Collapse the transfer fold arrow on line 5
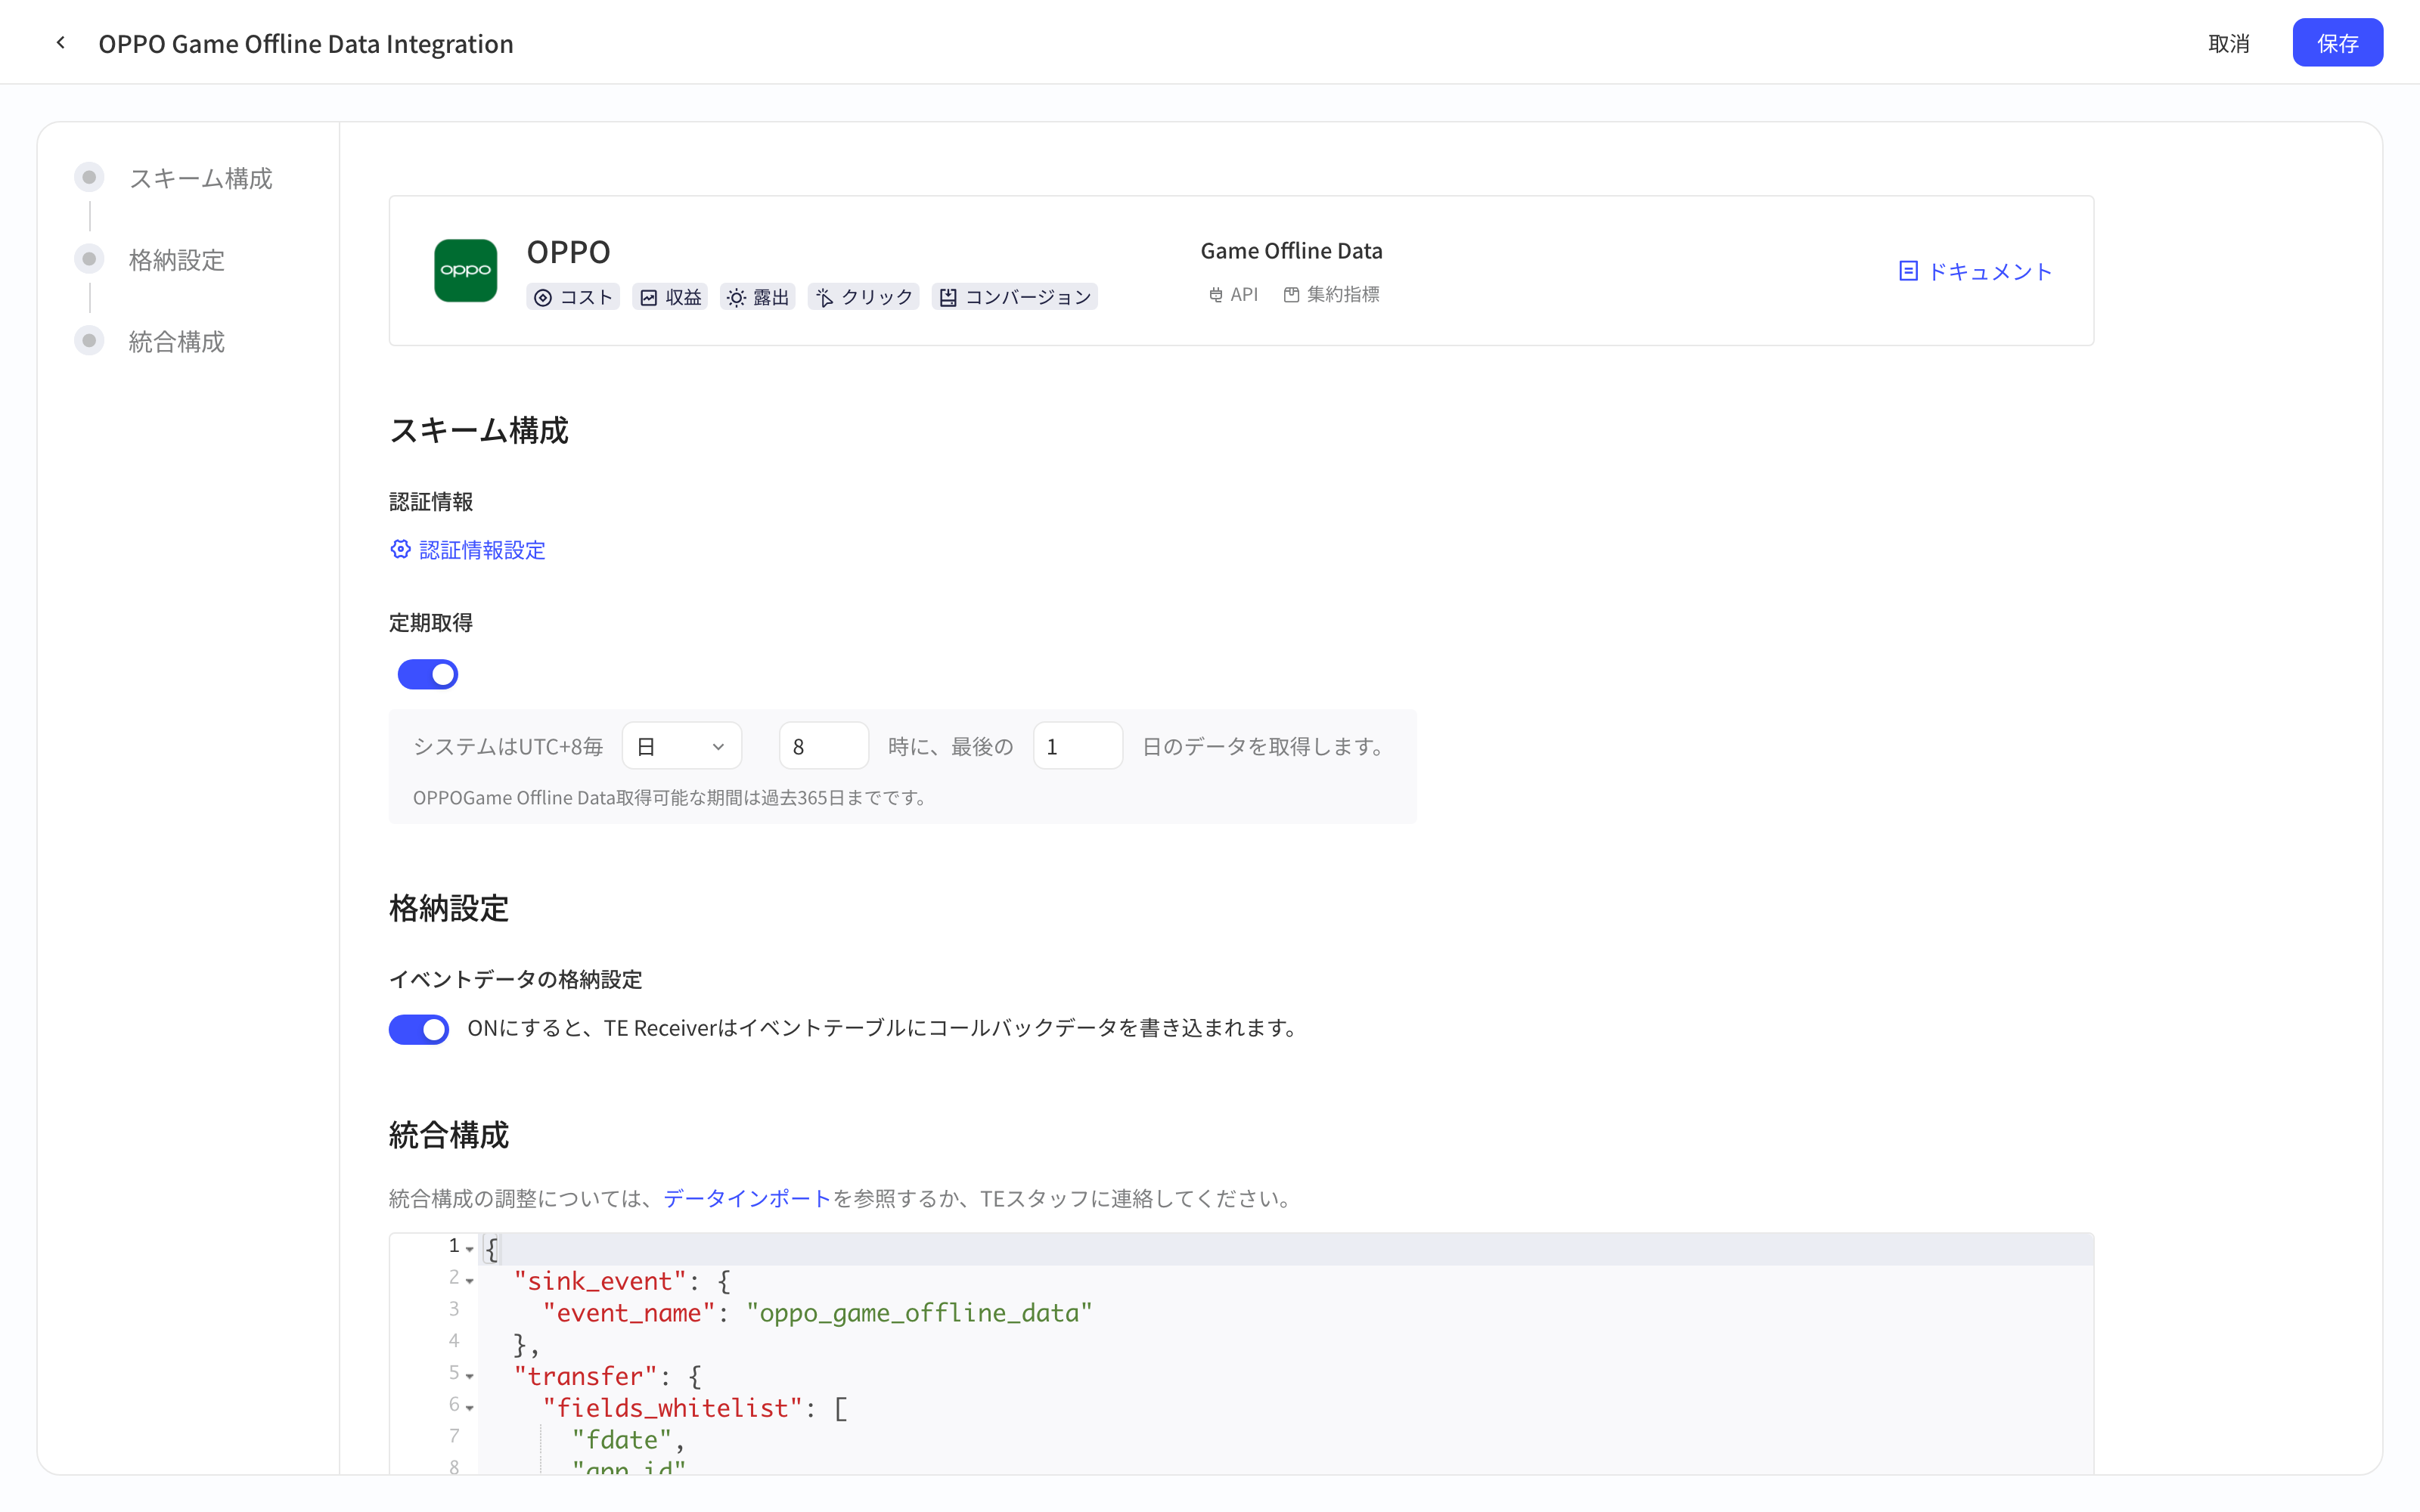This screenshot has height=1512, width=2420. (469, 1376)
